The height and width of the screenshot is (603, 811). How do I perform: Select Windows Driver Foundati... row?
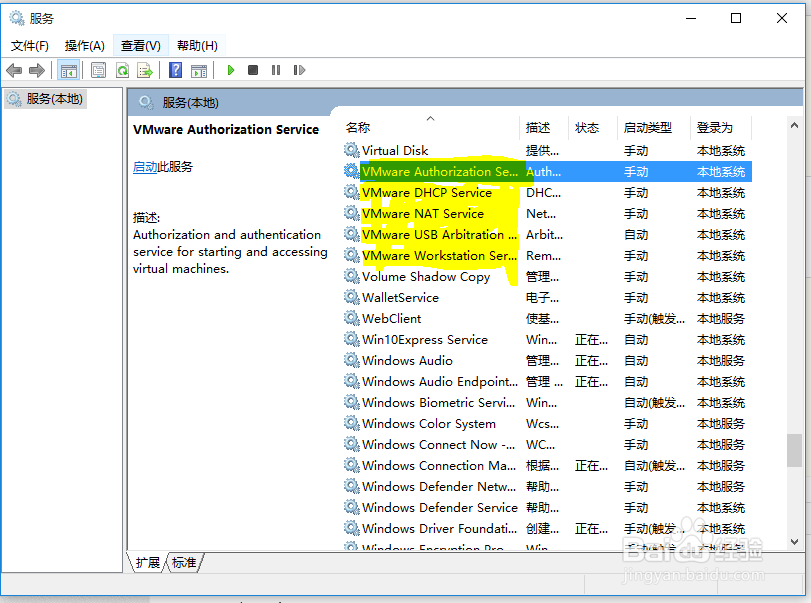tap(547, 529)
